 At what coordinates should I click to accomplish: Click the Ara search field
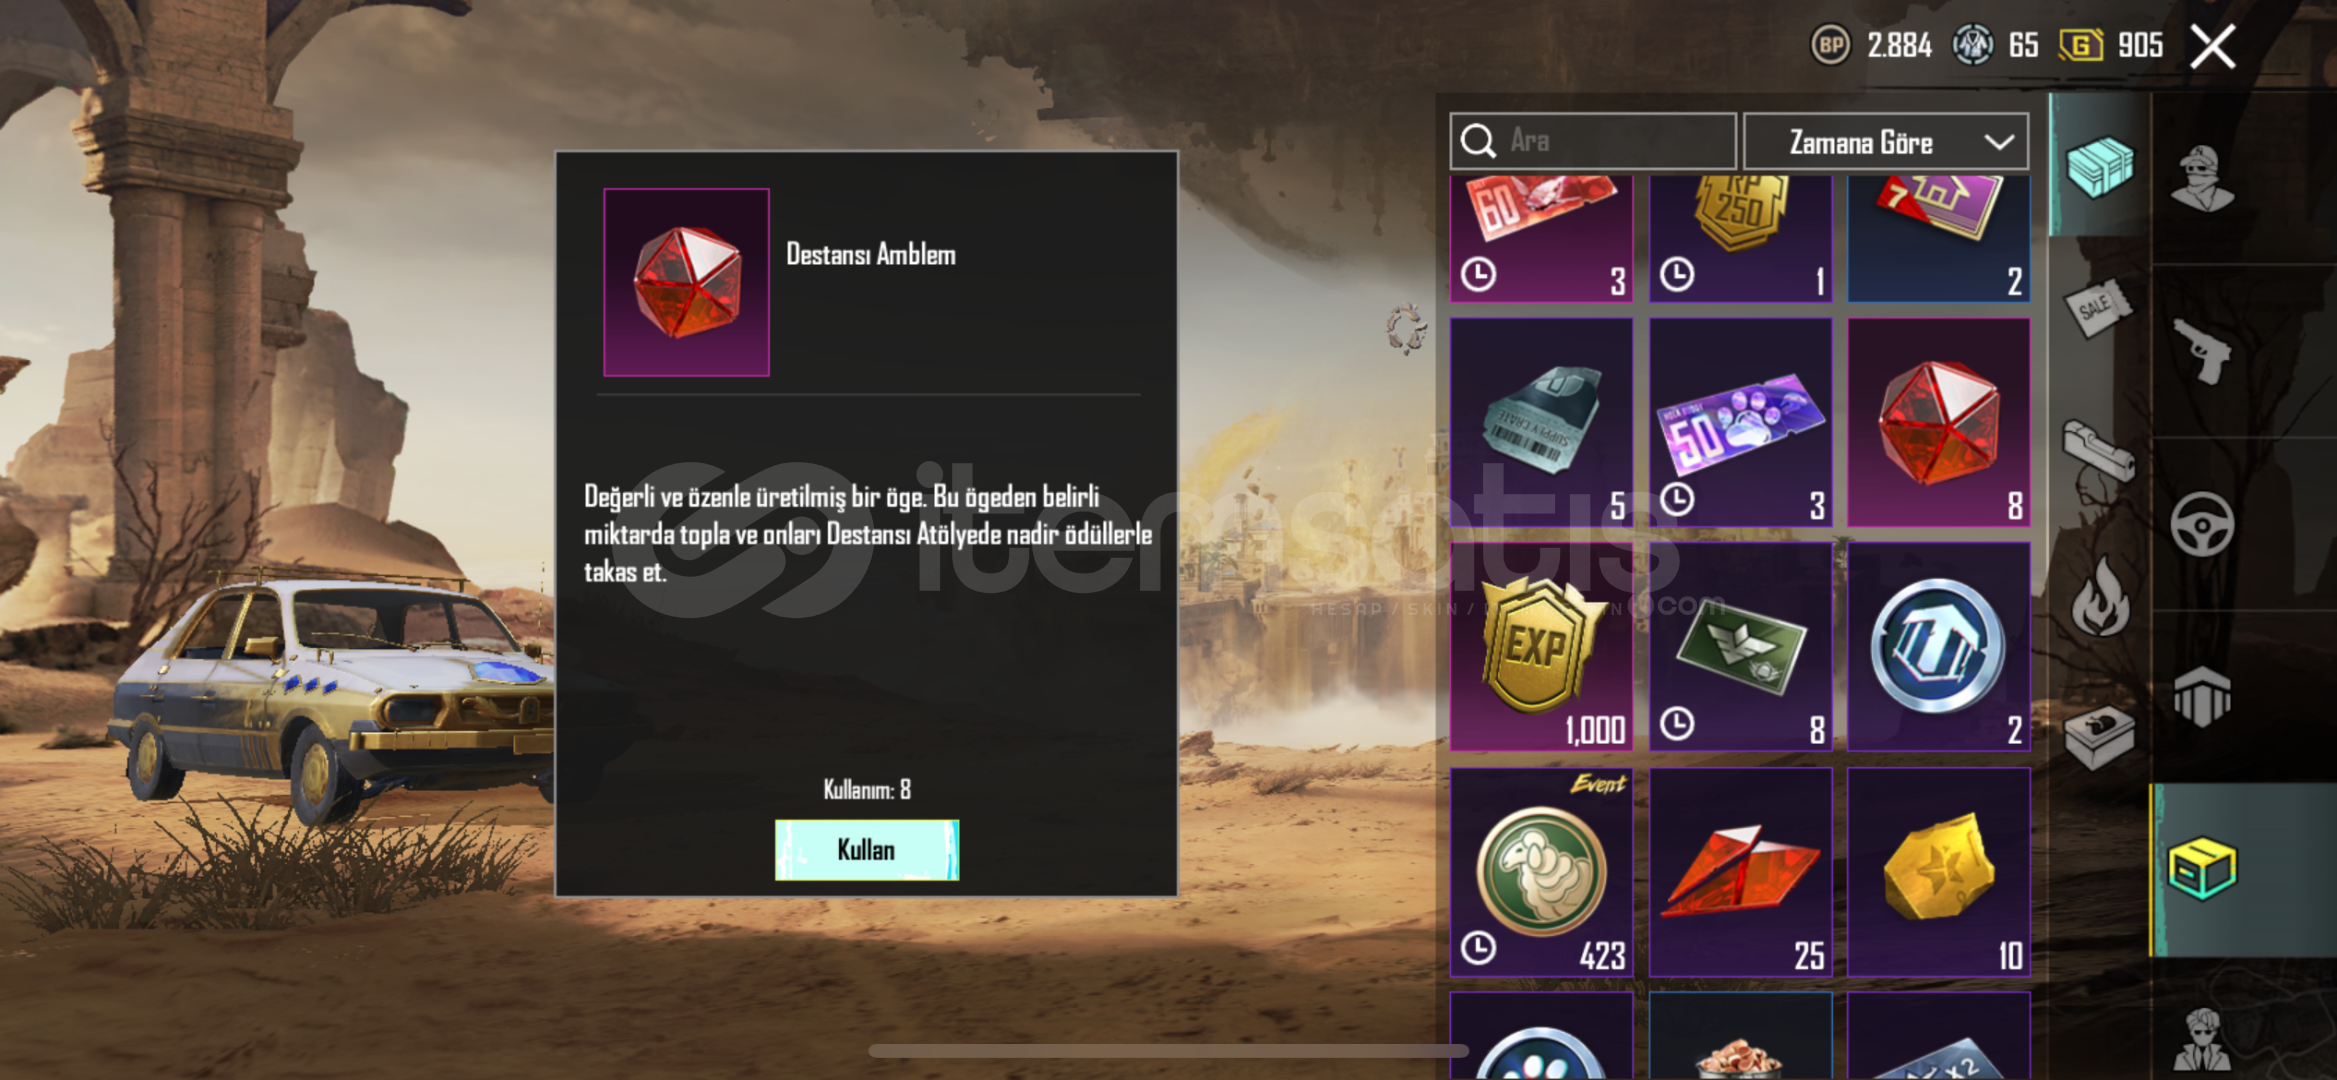[1593, 141]
